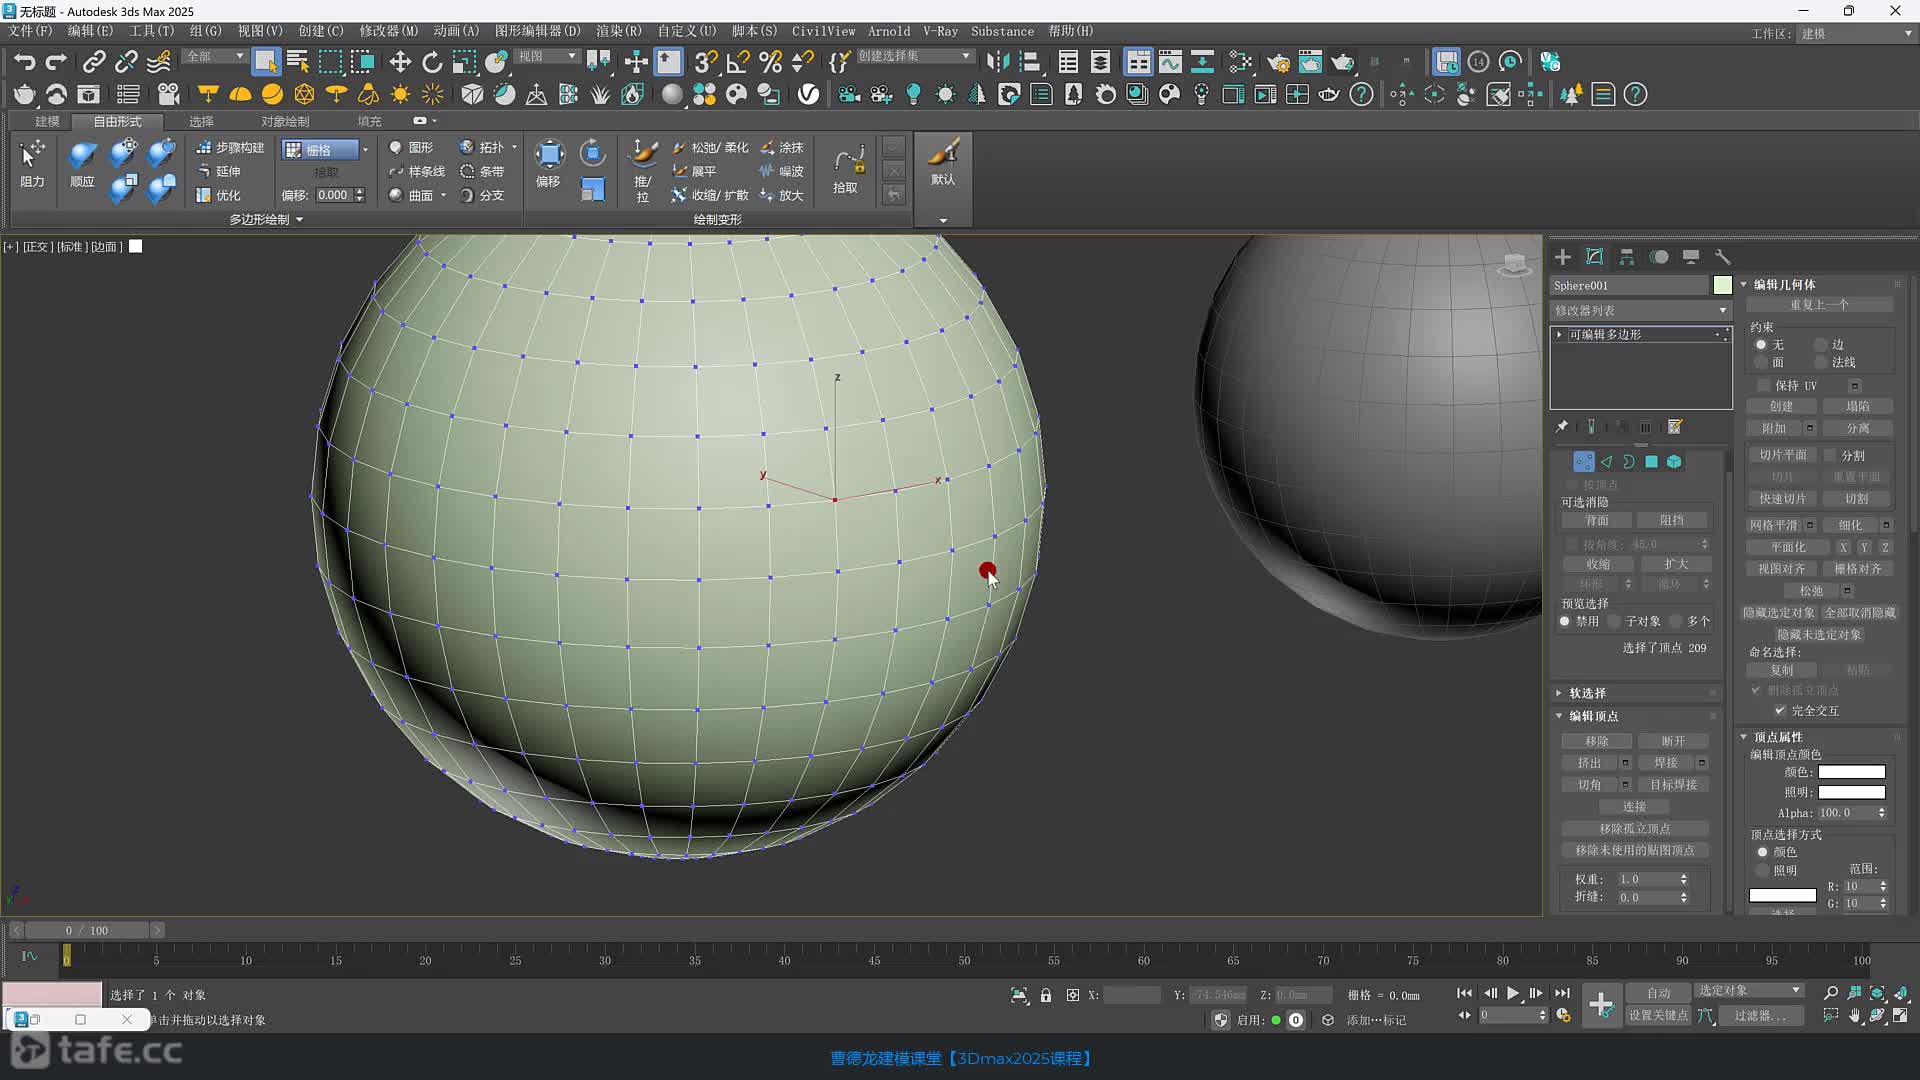The height and width of the screenshot is (1080, 1920).
Task: Click the 平面化 button
Action: 1788,547
